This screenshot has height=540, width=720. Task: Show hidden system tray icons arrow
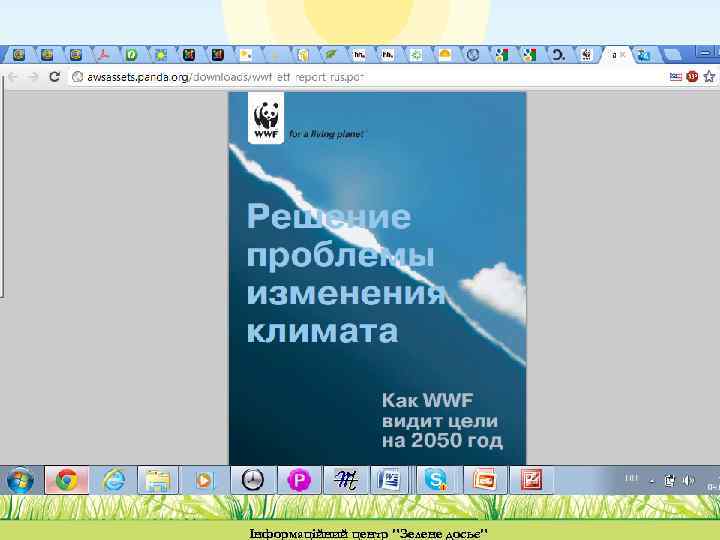point(652,482)
